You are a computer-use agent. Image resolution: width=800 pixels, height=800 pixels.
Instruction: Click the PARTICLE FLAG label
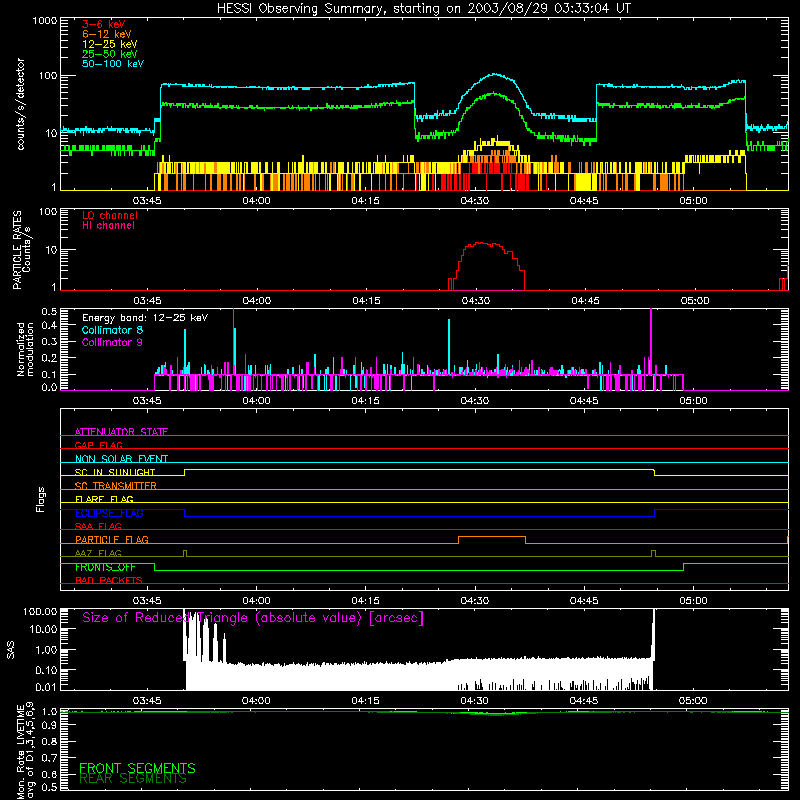click(x=112, y=540)
